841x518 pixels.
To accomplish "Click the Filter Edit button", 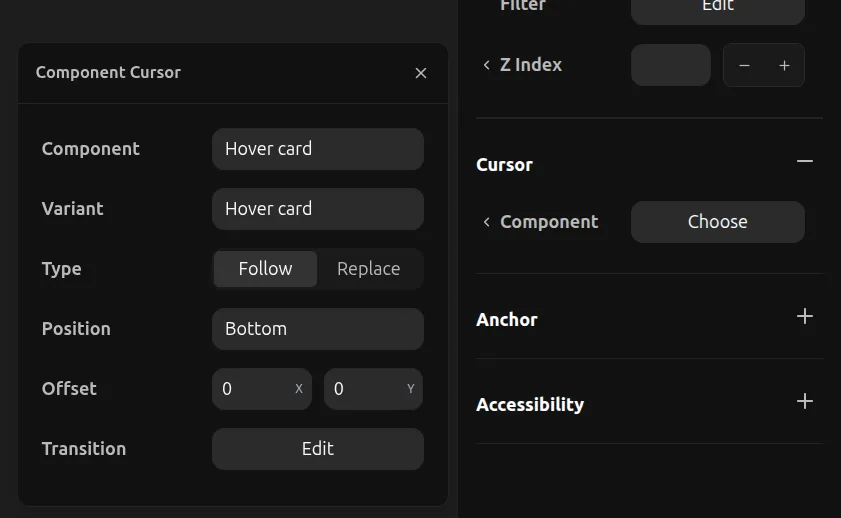I will point(718,8).
